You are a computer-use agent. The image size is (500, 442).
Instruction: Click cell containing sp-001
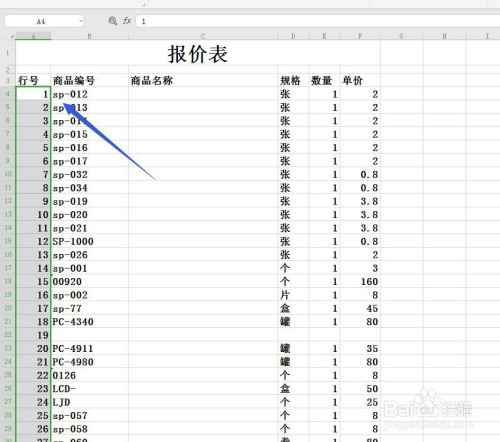[x=89, y=268]
